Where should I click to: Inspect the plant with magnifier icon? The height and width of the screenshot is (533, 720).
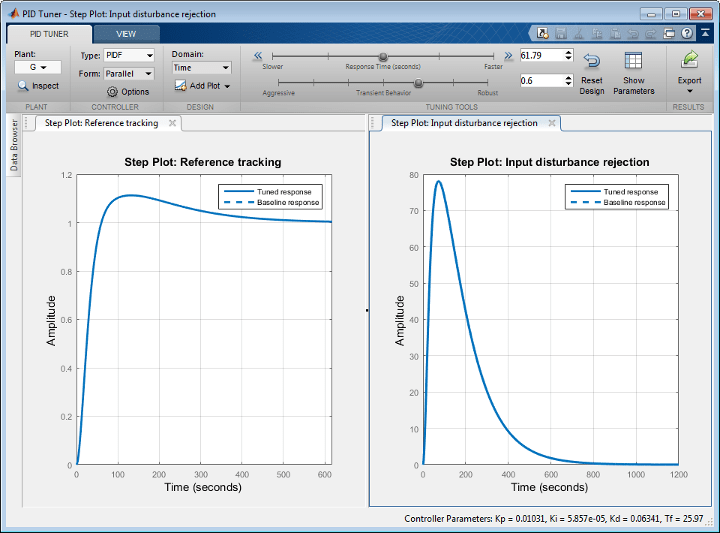point(23,86)
